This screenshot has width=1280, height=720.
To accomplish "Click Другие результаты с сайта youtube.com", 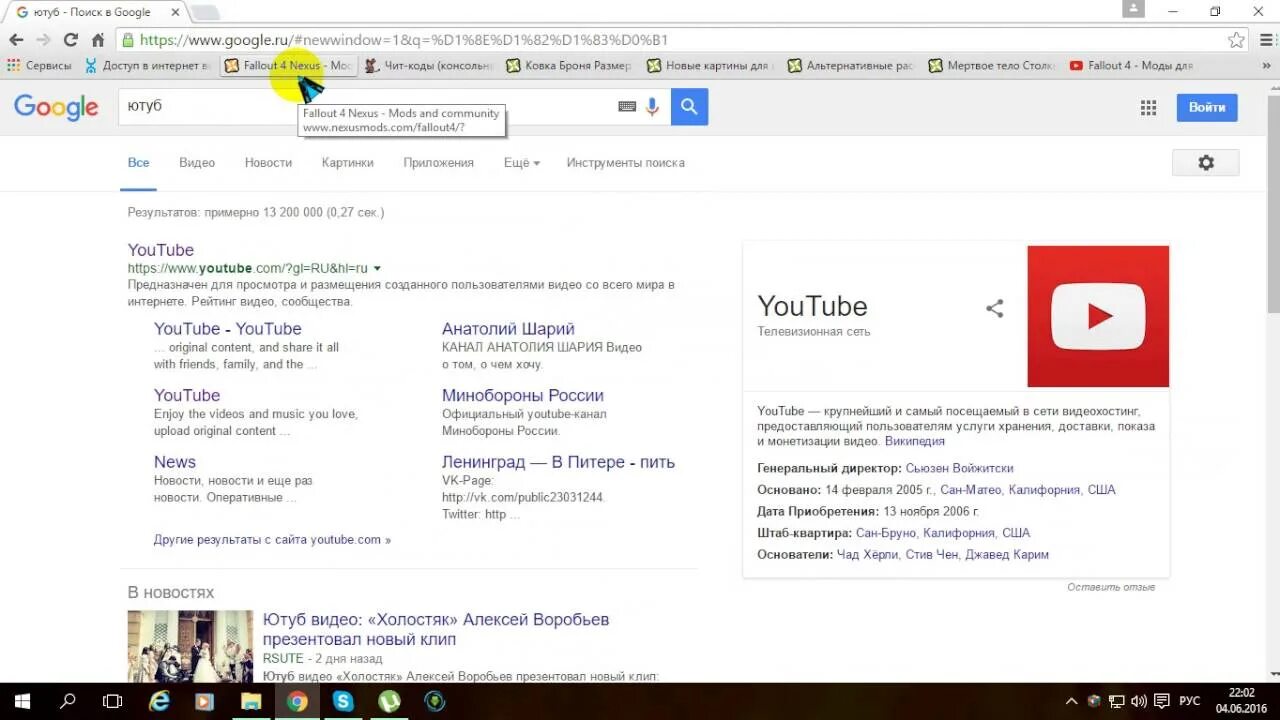I will [272, 540].
